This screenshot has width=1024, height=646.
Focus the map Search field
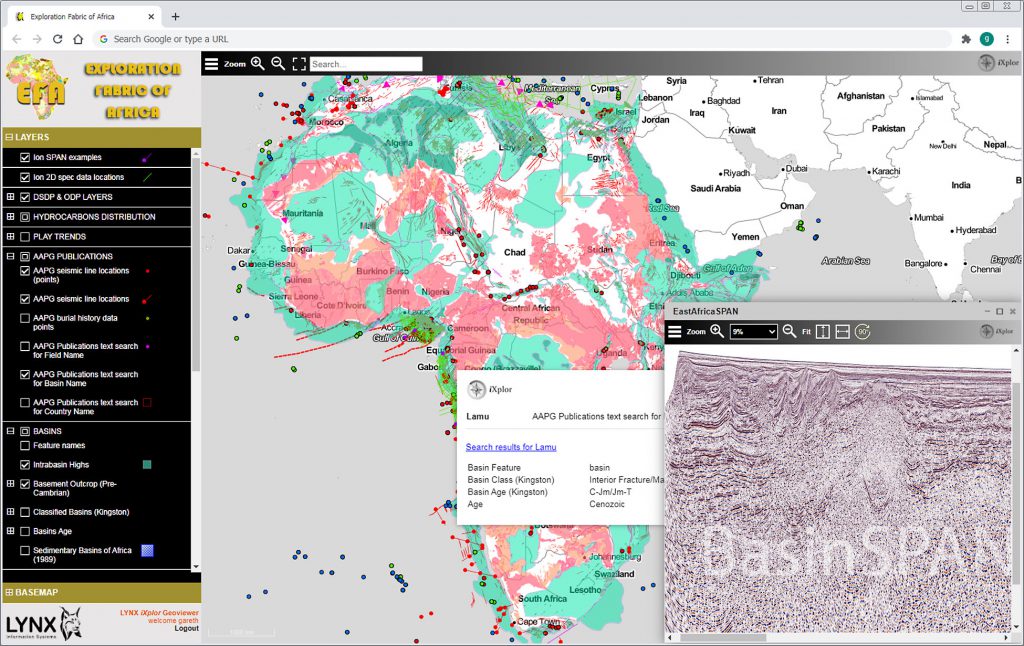pyautogui.click(x=366, y=64)
